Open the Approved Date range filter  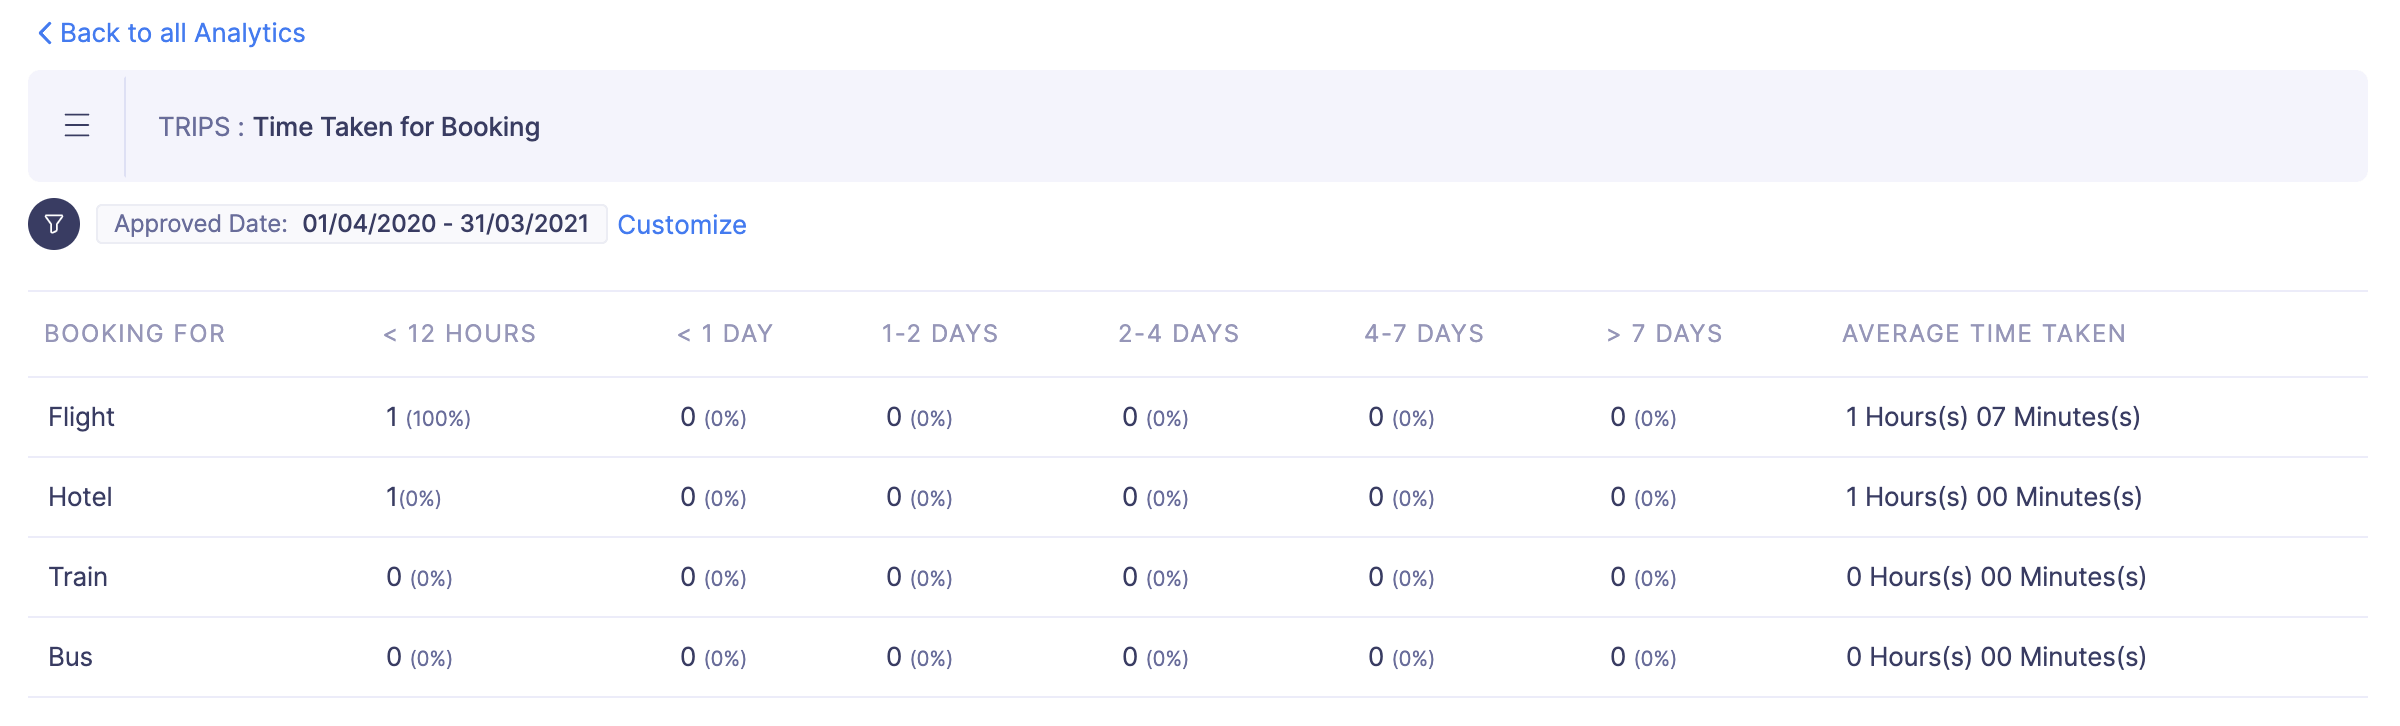pos(351,224)
